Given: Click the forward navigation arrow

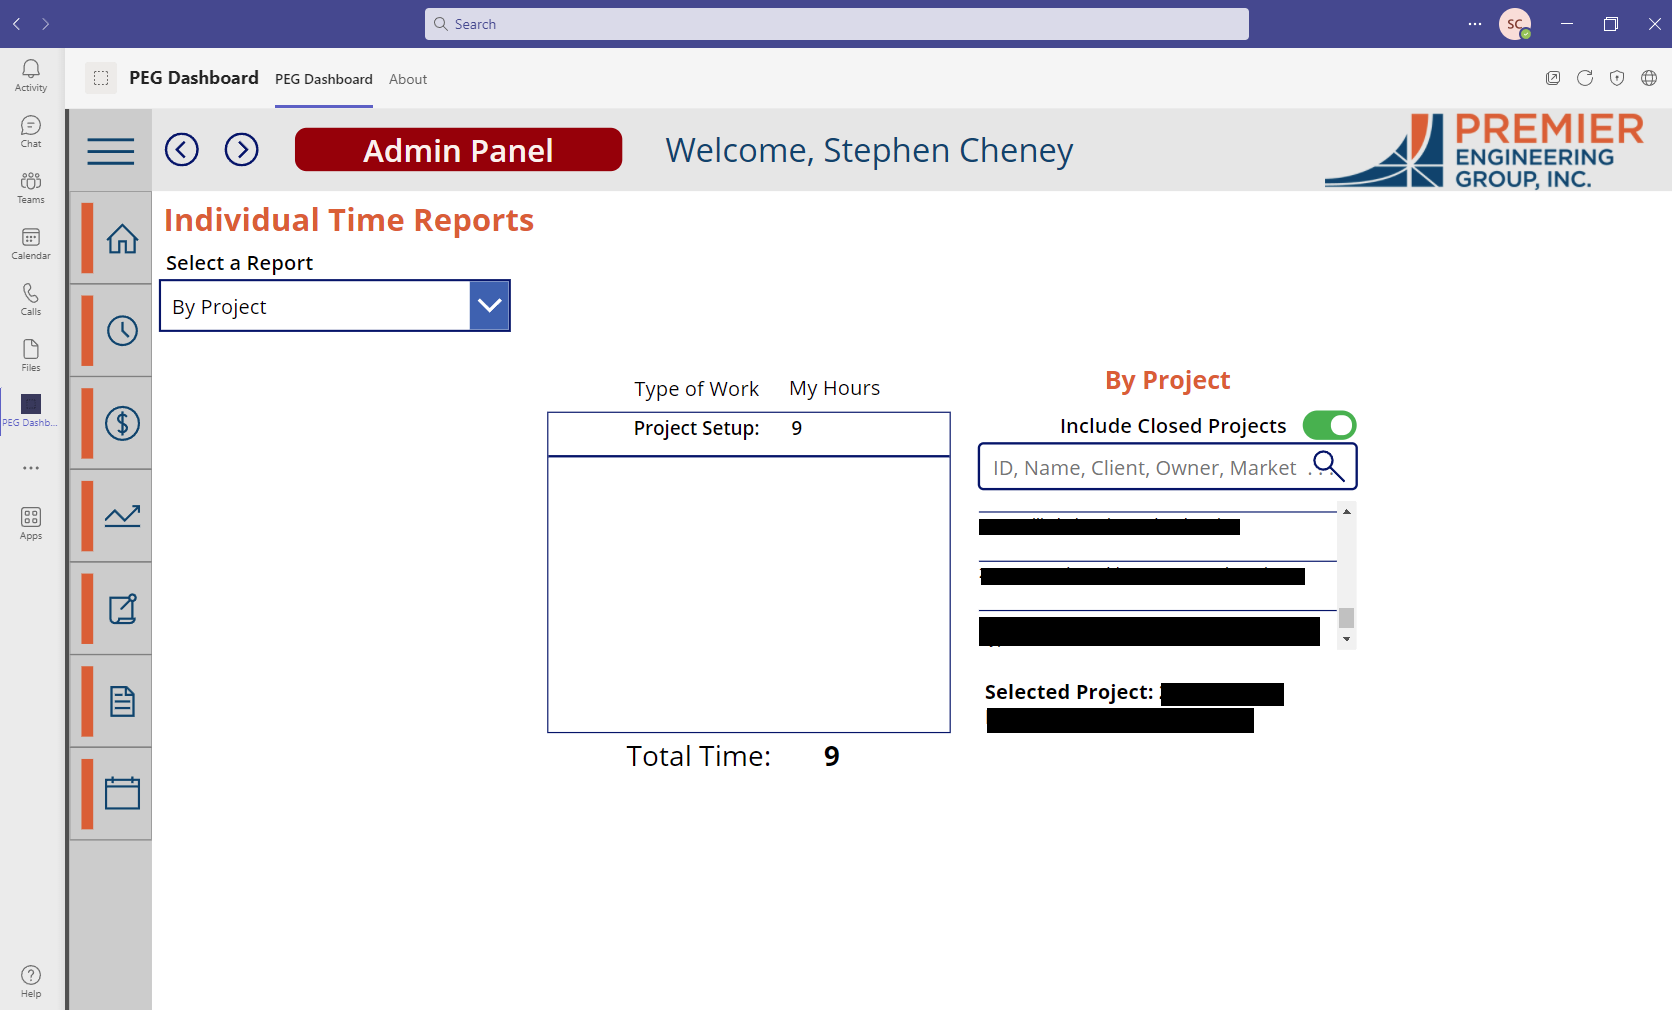Looking at the screenshot, I should [241, 149].
